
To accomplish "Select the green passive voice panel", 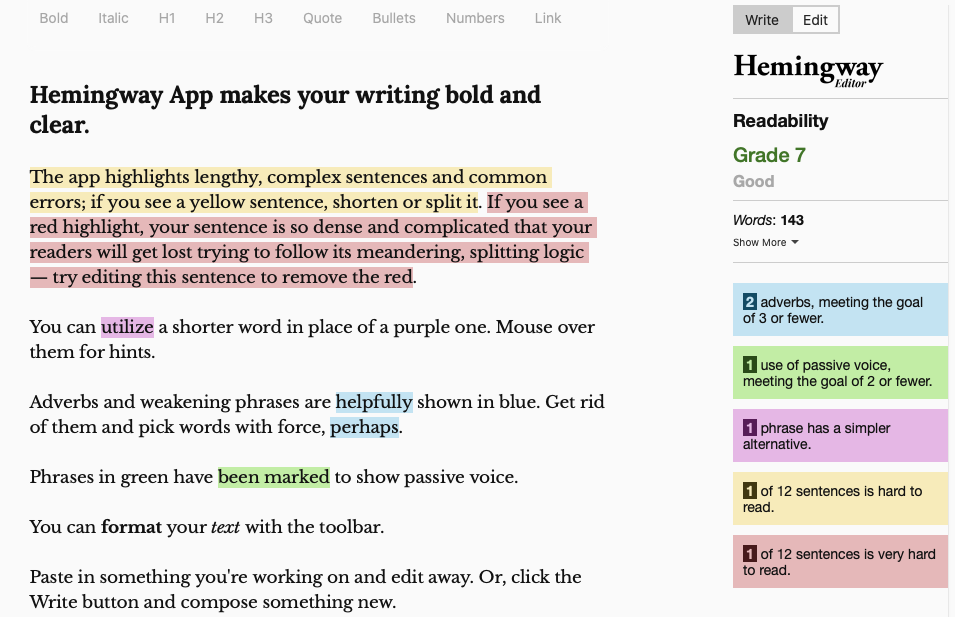I will click(x=840, y=372).
